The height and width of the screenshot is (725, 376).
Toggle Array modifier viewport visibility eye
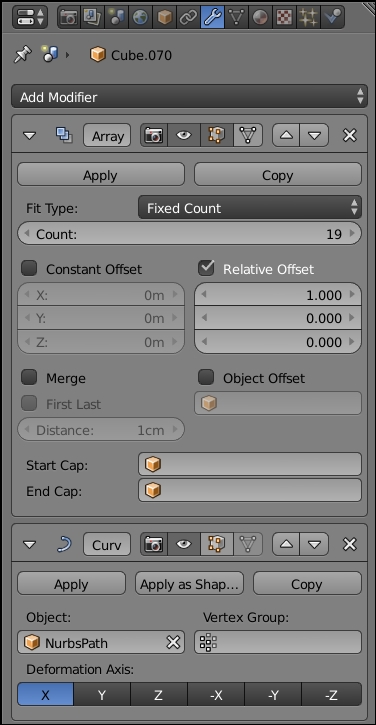pos(184,135)
